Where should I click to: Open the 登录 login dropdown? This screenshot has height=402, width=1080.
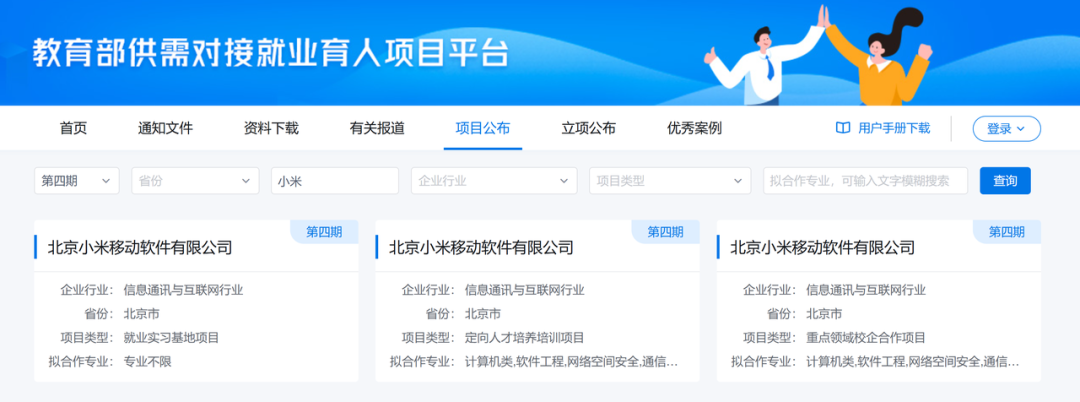point(1006,129)
